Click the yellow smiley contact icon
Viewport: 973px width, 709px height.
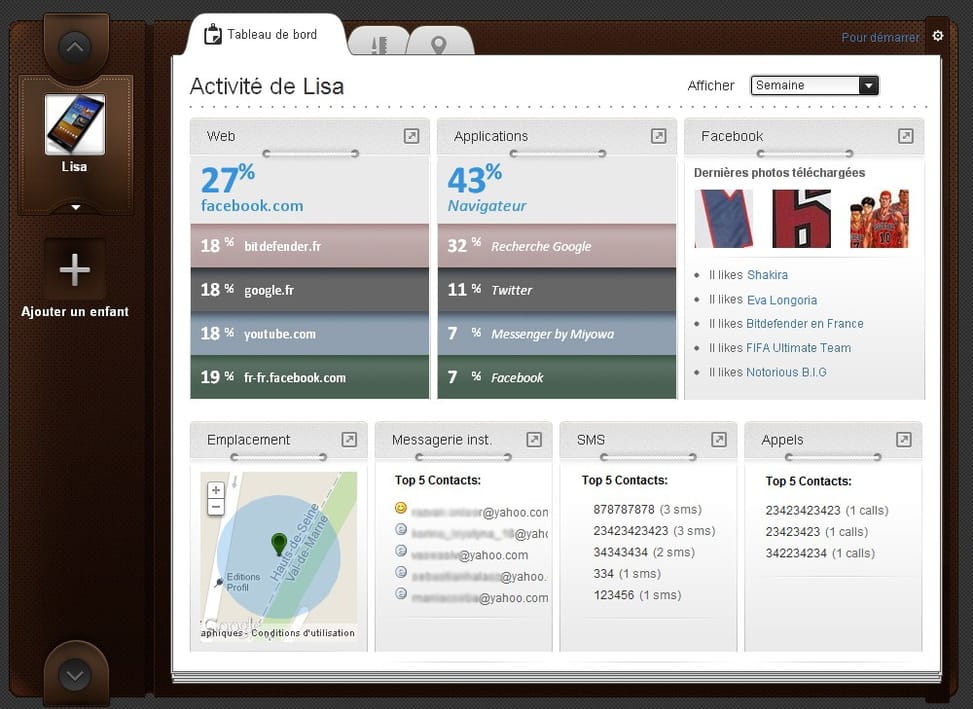[x=401, y=509]
